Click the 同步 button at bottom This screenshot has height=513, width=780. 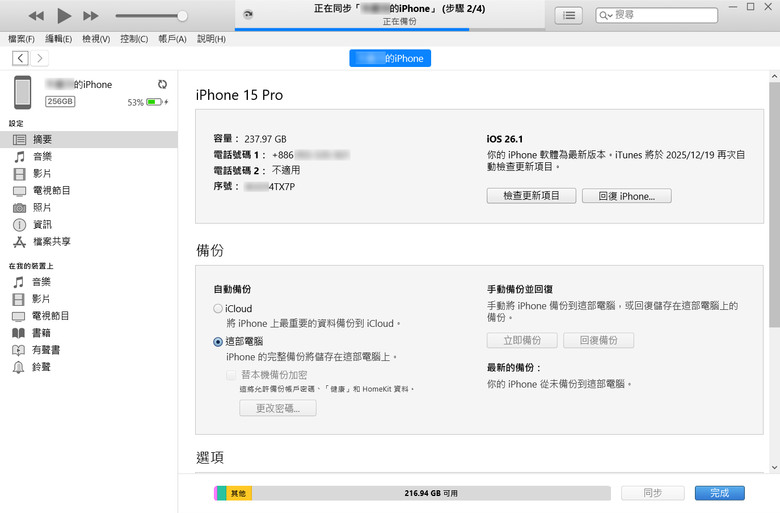653,493
